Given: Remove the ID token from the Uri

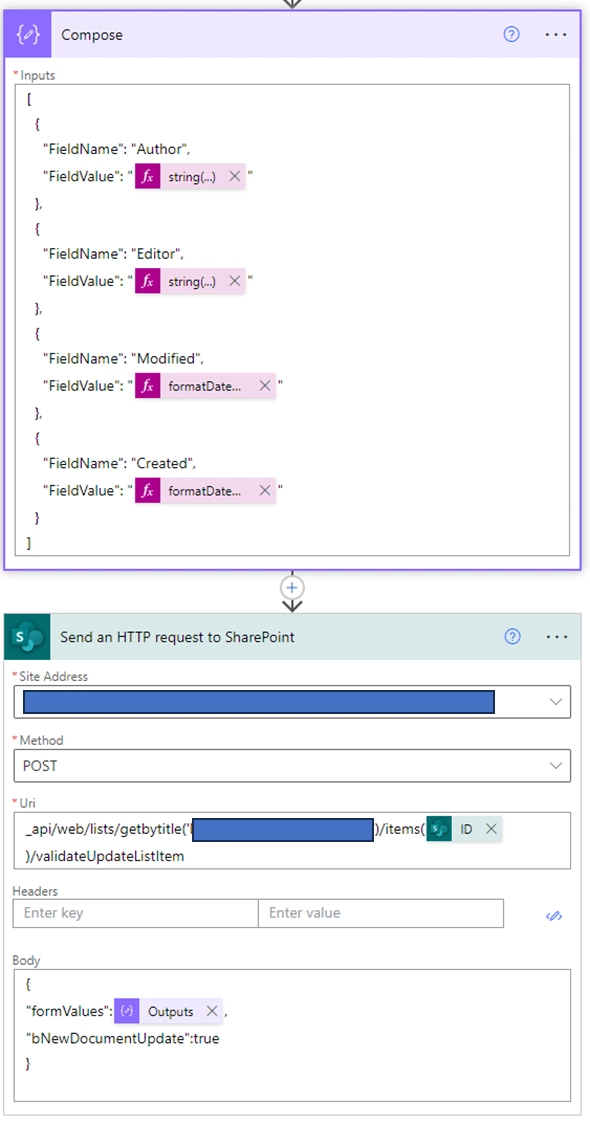Looking at the screenshot, I should [x=491, y=829].
